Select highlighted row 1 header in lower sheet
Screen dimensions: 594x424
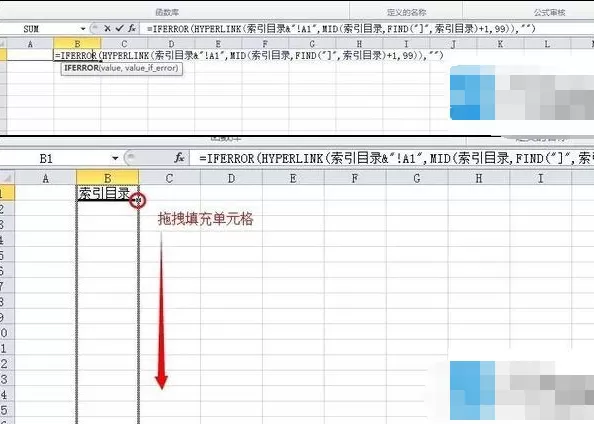coord(7,193)
